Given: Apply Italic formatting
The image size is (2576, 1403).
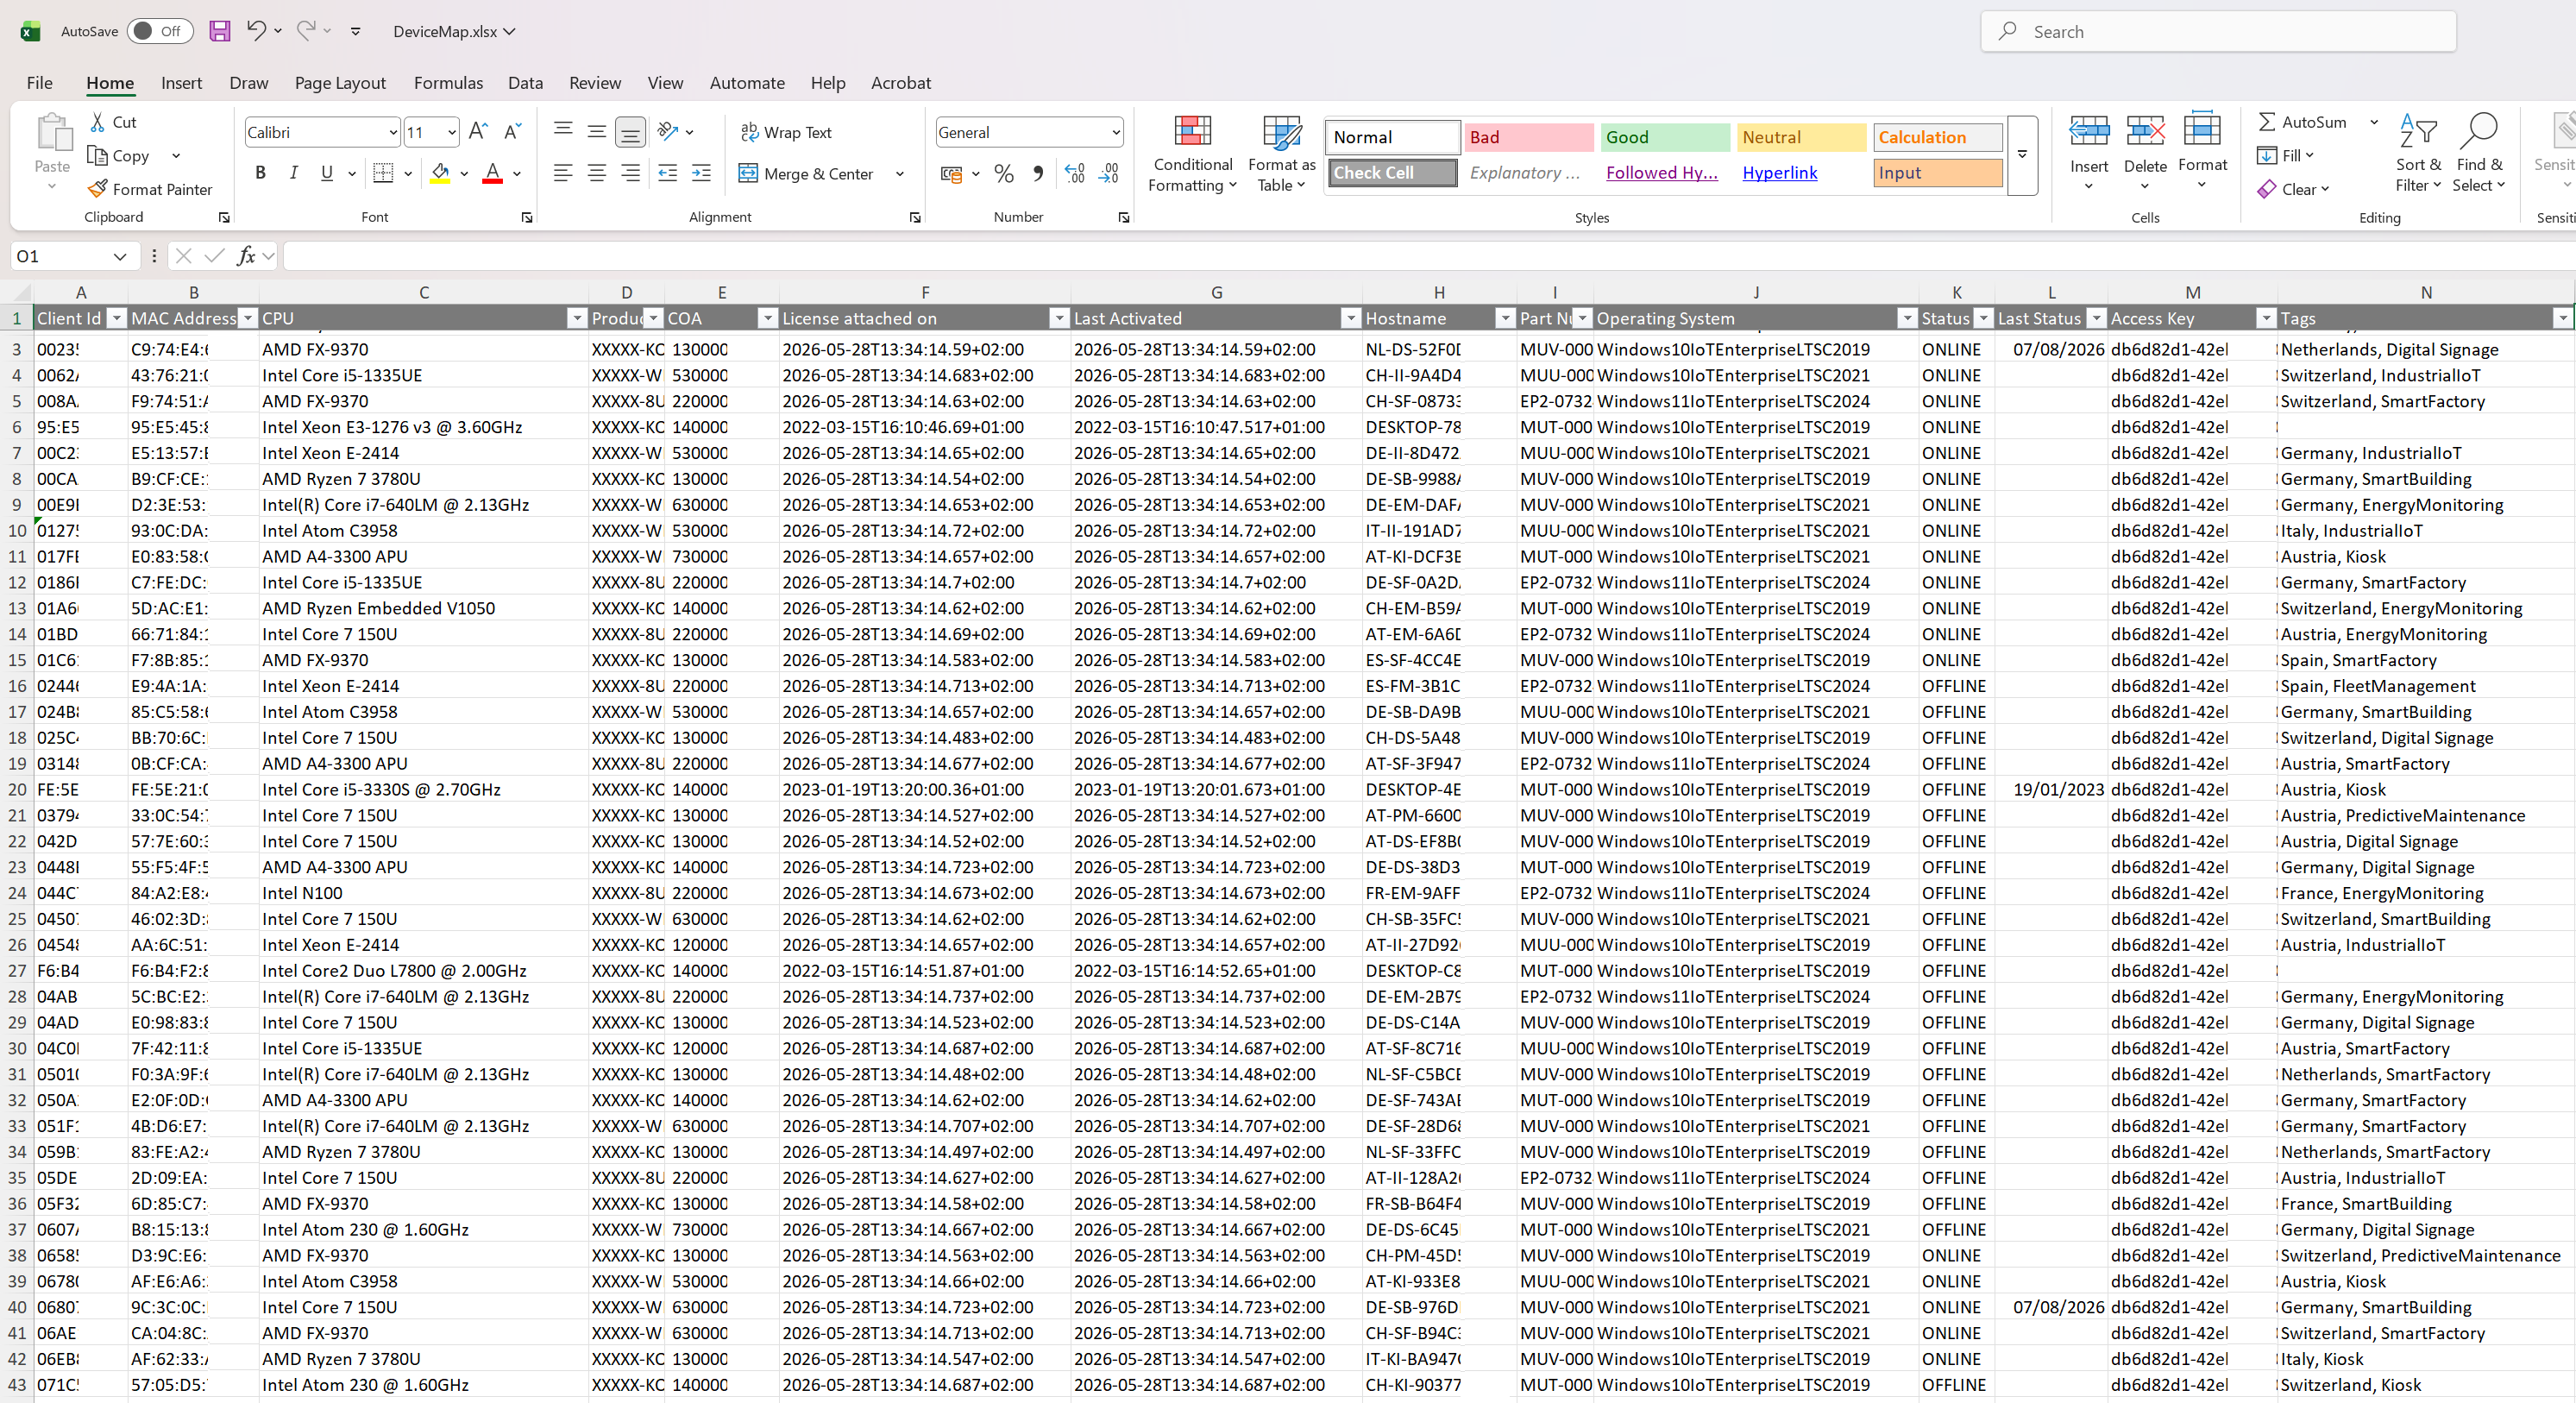Looking at the screenshot, I should [x=293, y=173].
